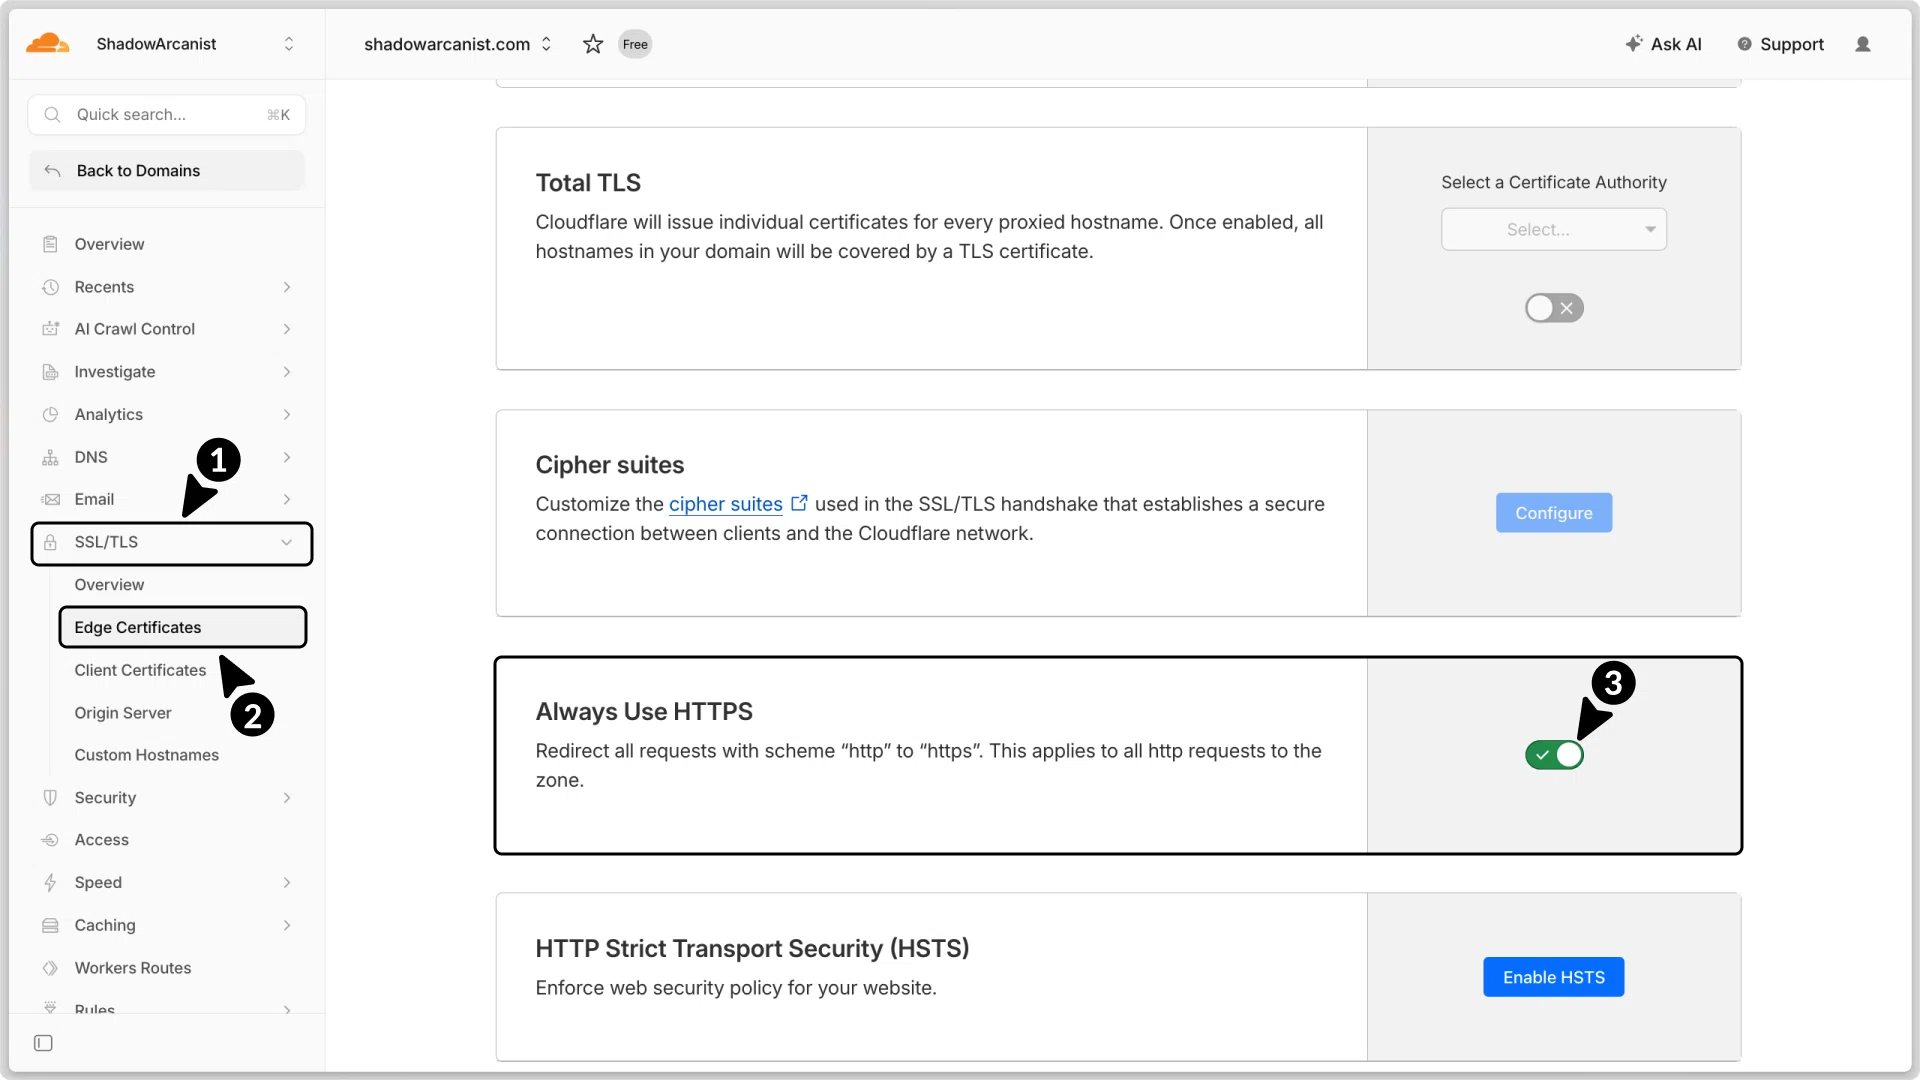This screenshot has height=1080, width=1920.
Task: Click the Investigate document icon
Action: (x=50, y=372)
